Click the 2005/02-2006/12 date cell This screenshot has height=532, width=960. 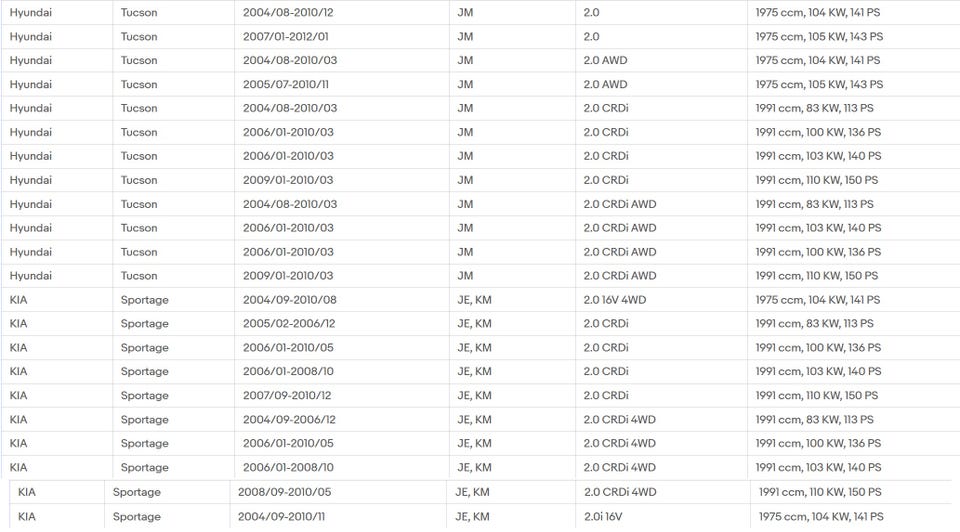[289, 324]
